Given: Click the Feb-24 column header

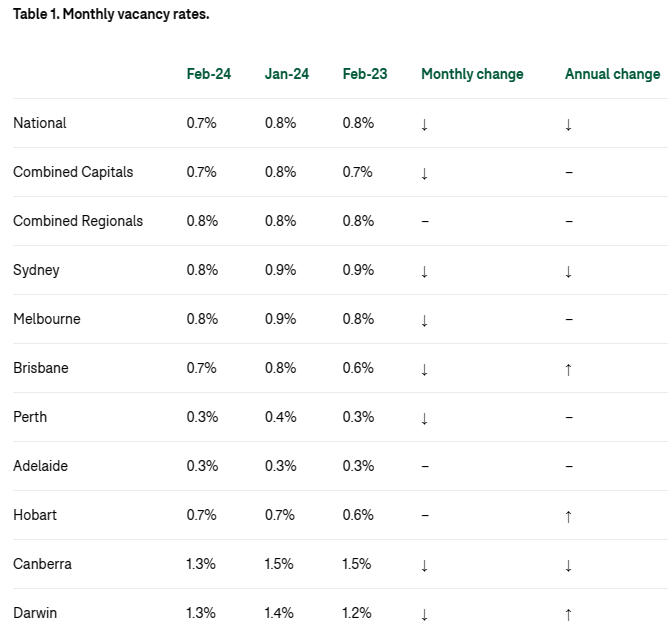Looking at the screenshot, I should [208, 74].
